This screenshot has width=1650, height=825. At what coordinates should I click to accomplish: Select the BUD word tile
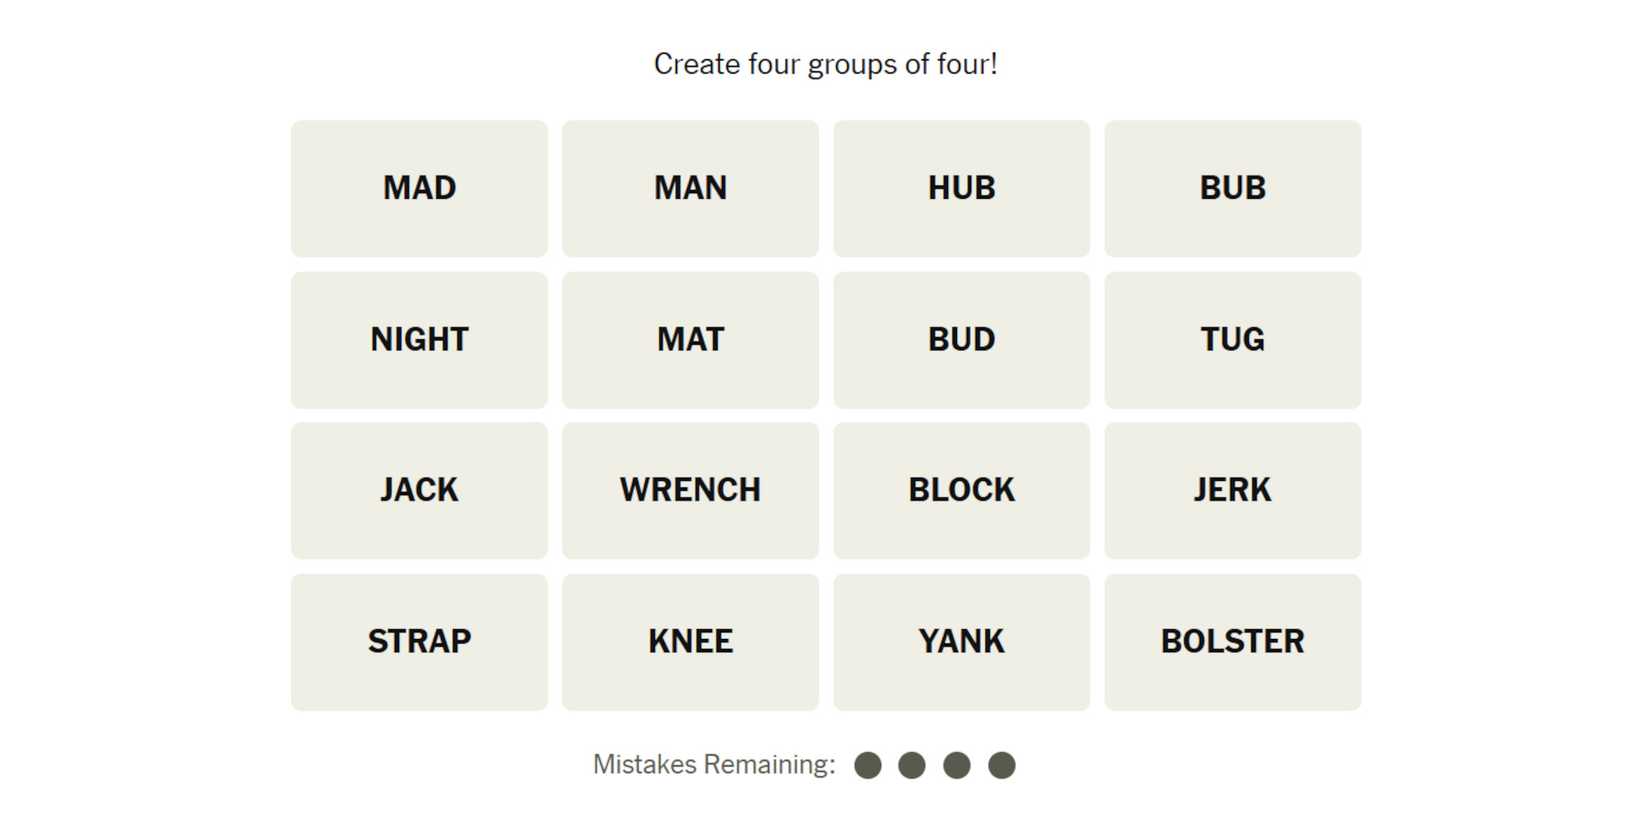(961, 339)
